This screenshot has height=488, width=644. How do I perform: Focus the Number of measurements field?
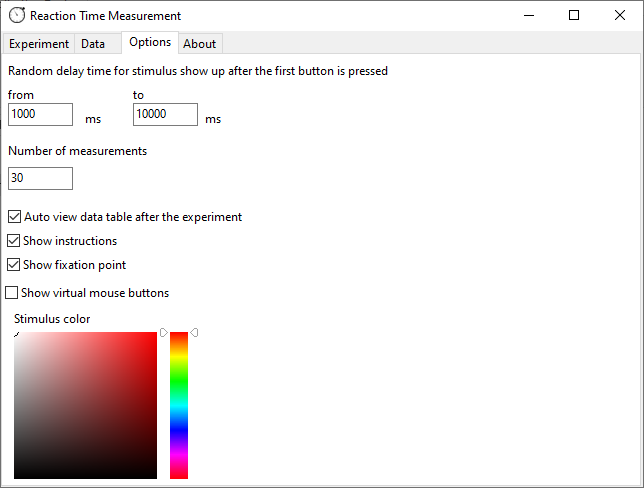(x=40, y=178)
